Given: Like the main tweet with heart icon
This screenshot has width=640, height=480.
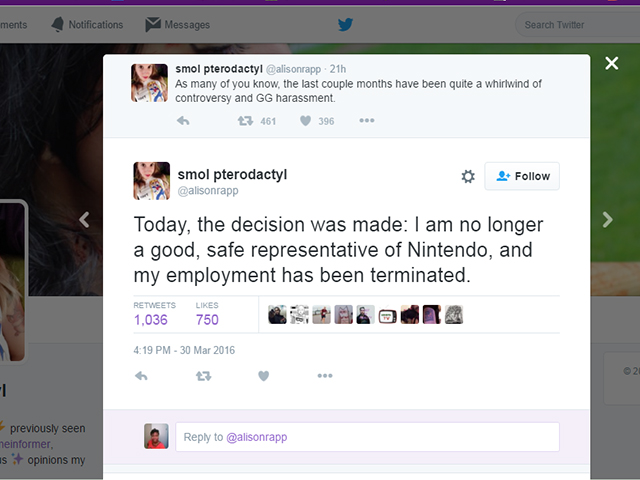Looking at the screenshot, I should (264, 376).
